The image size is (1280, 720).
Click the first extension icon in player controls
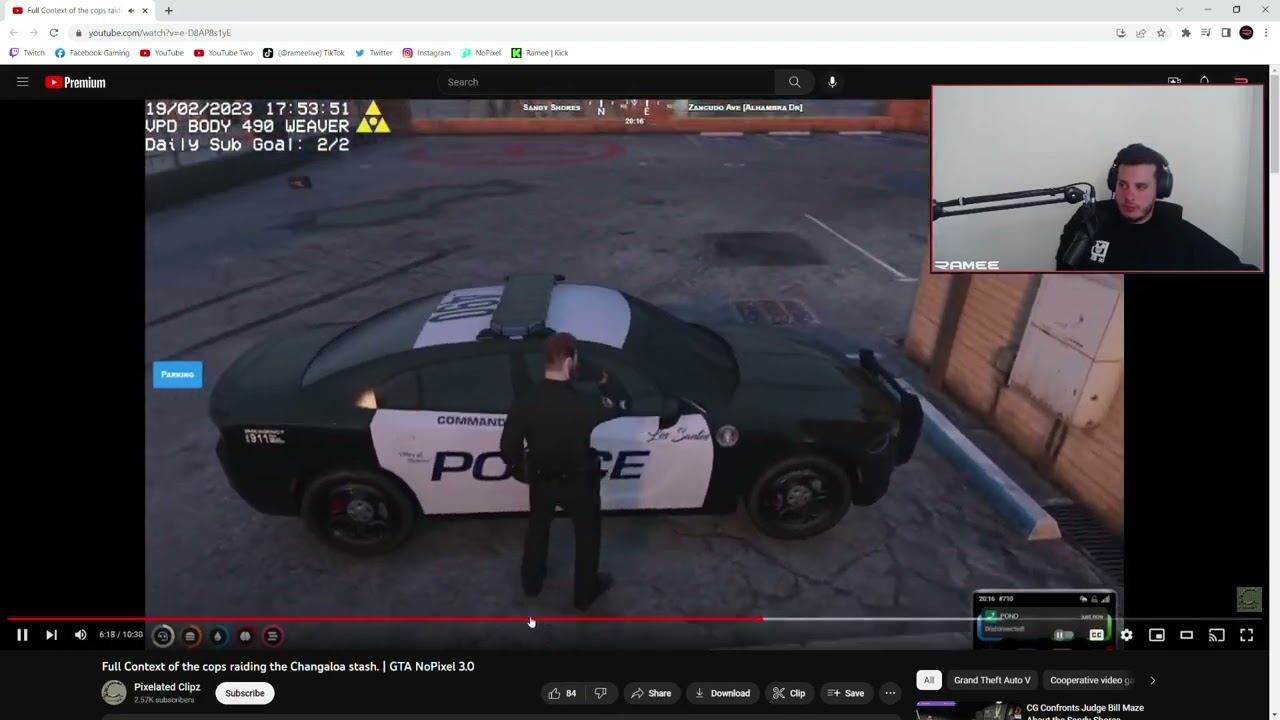(x=163, y=636)
